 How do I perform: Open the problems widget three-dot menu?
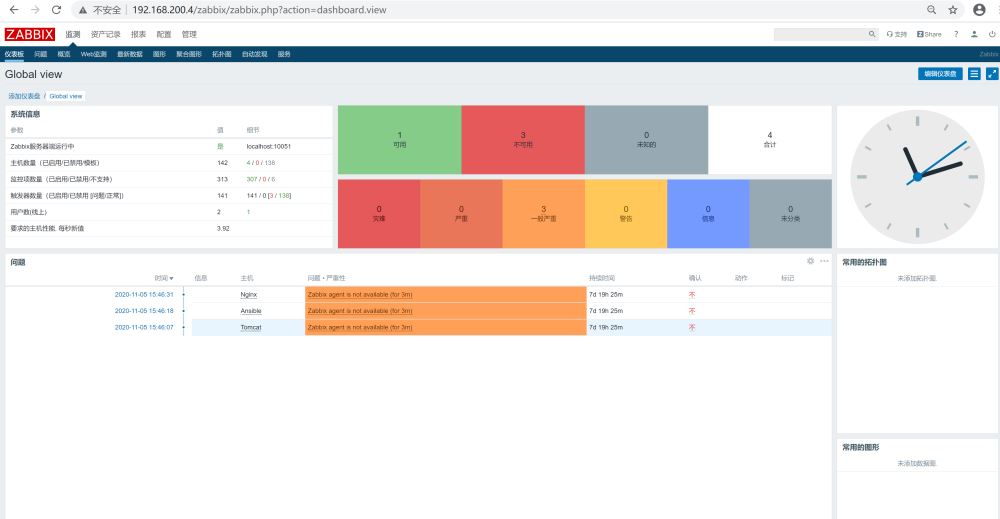click(824, 261)
